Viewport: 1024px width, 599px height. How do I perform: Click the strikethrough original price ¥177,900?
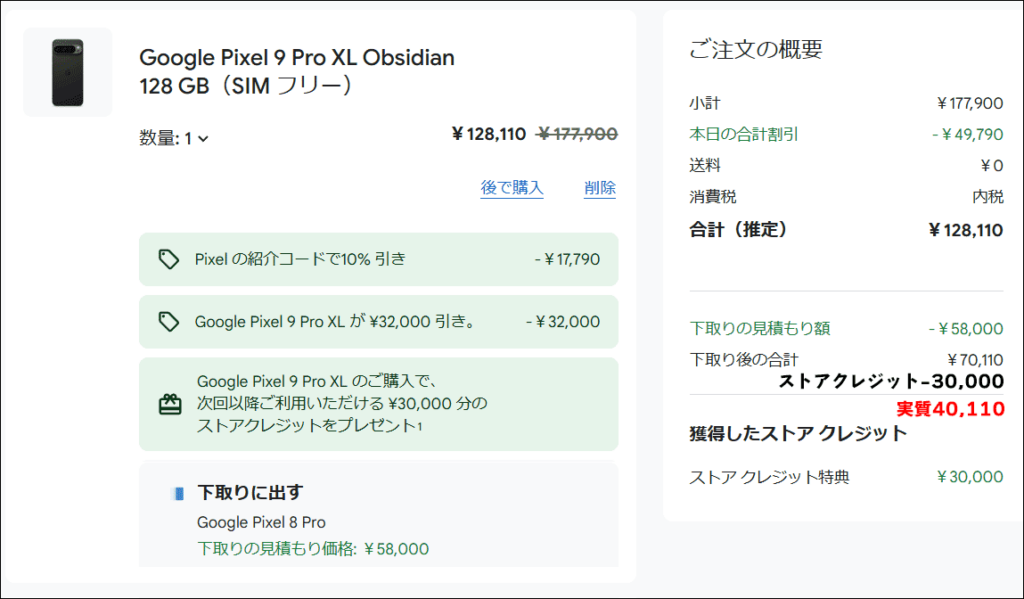coord(577,134)
